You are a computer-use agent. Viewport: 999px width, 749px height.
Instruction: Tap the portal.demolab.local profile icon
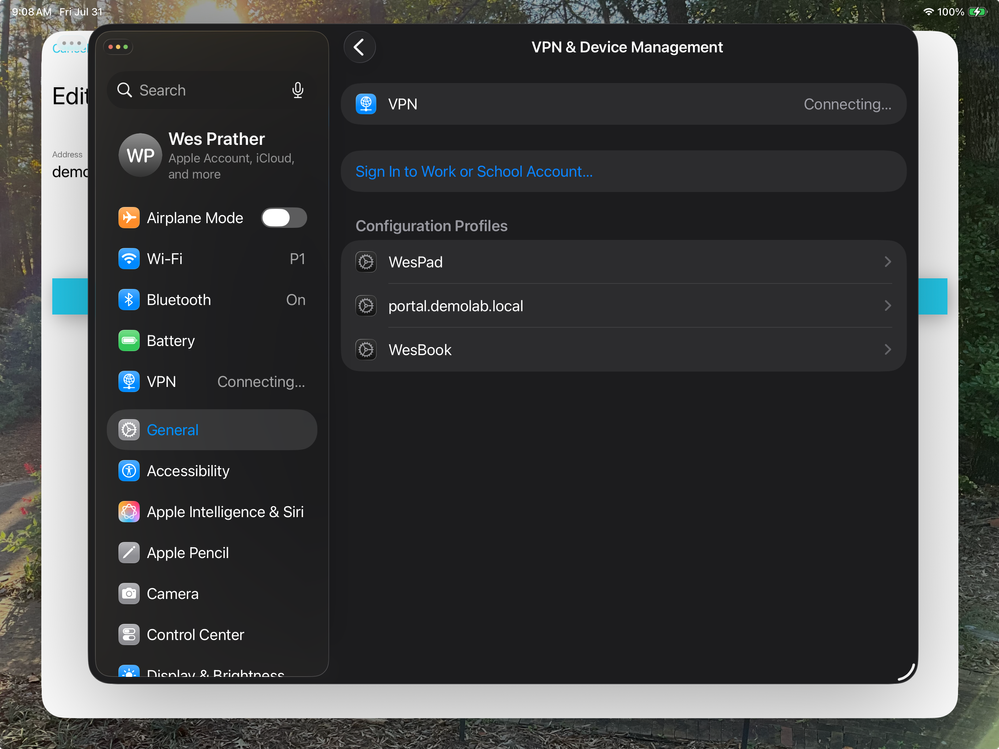pyautogui.click(x=366, y=306)
